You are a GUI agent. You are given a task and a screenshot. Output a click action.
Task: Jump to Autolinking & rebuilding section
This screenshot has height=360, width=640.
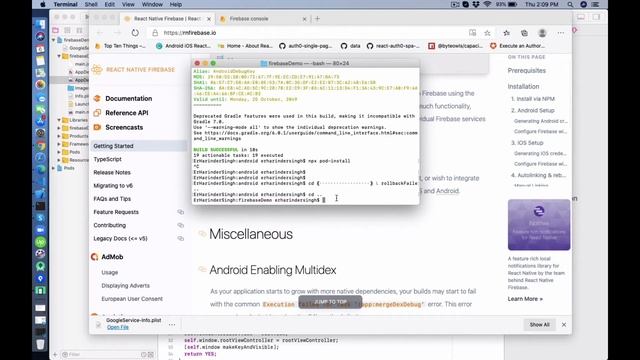coord(538,175)
